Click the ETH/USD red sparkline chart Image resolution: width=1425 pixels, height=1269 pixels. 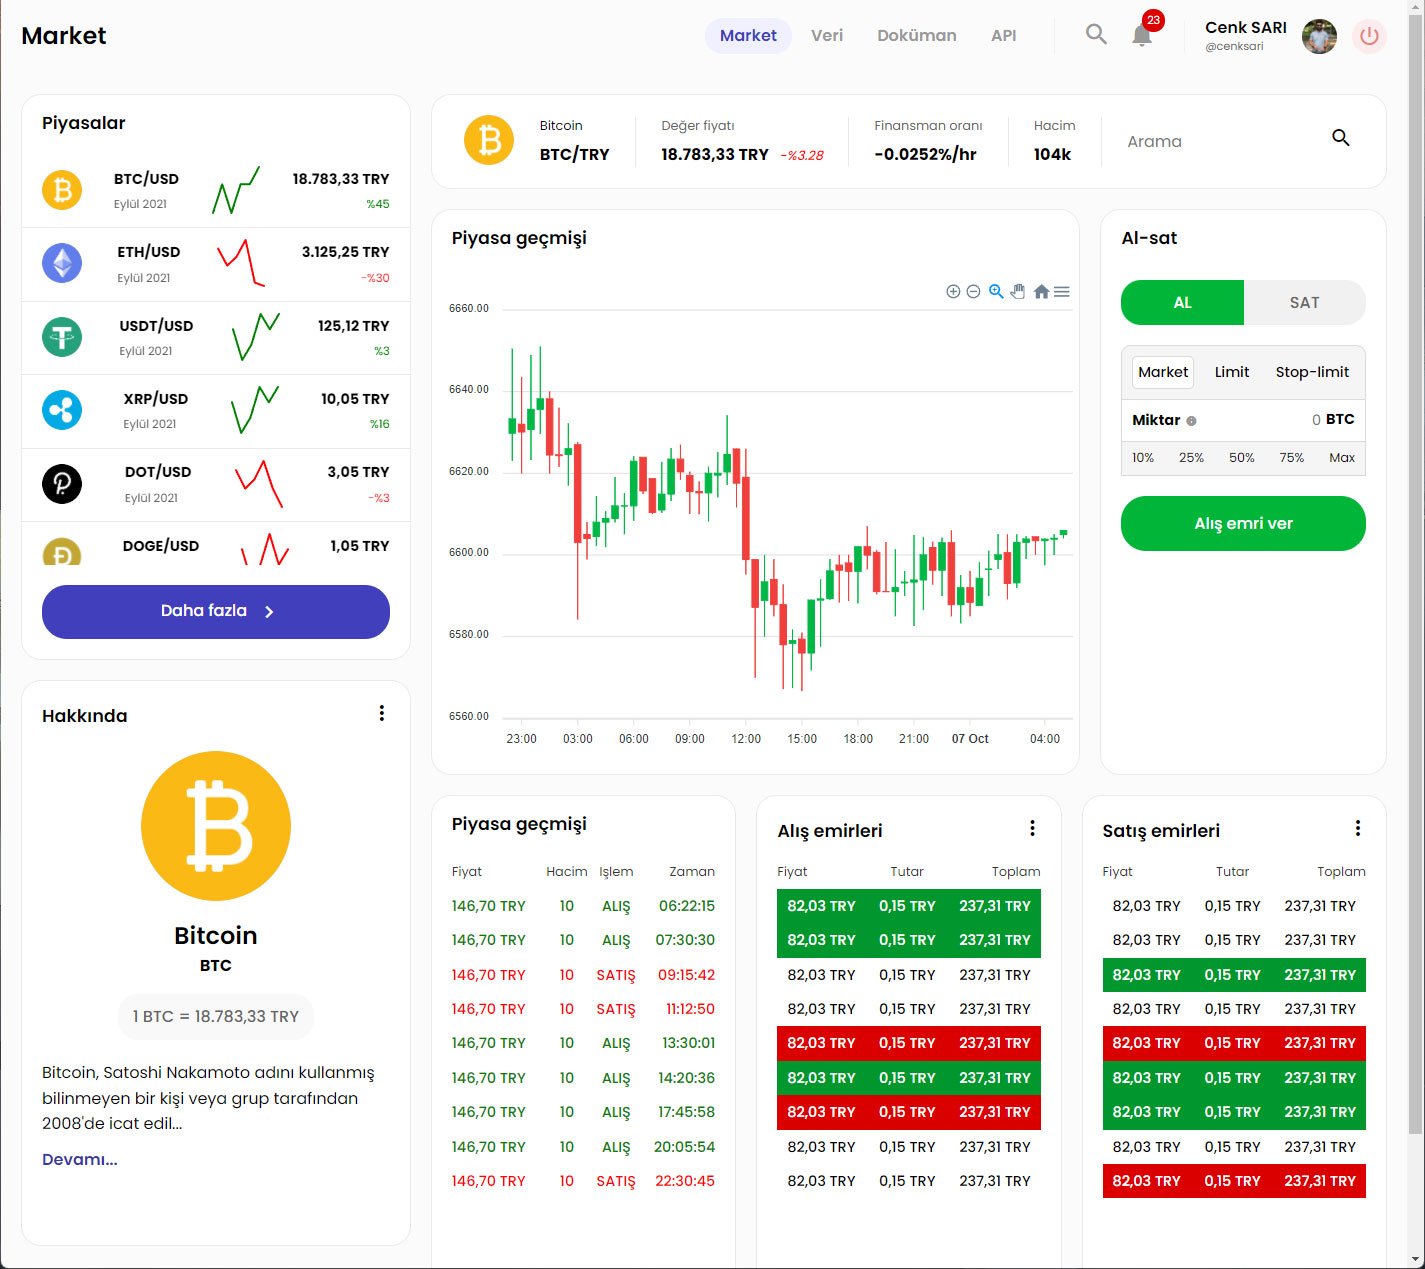tap(241, 263)
